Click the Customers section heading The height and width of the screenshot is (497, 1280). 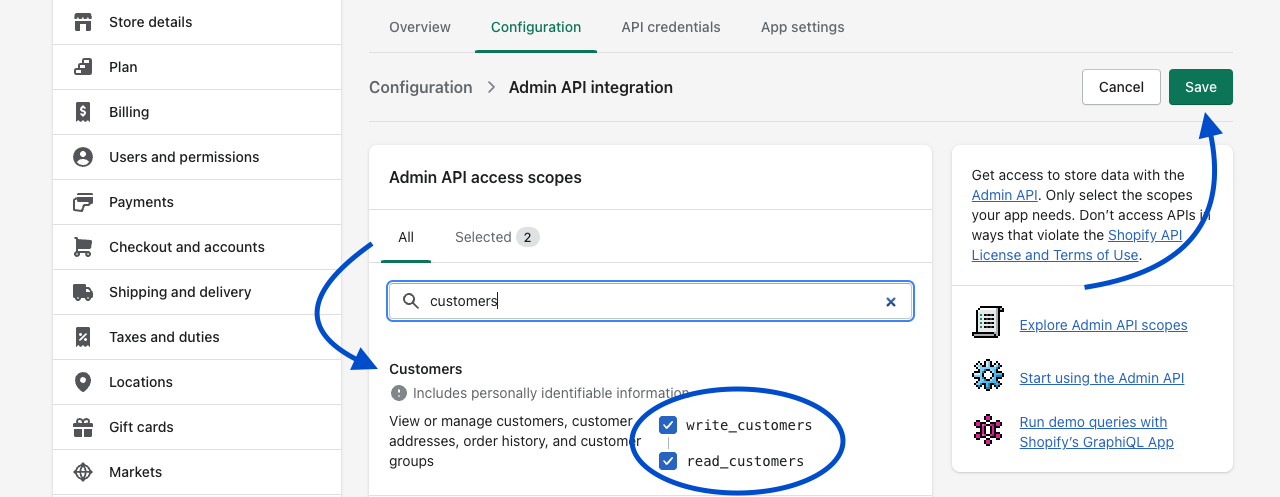pyautogui.click(x=426, y=369)
